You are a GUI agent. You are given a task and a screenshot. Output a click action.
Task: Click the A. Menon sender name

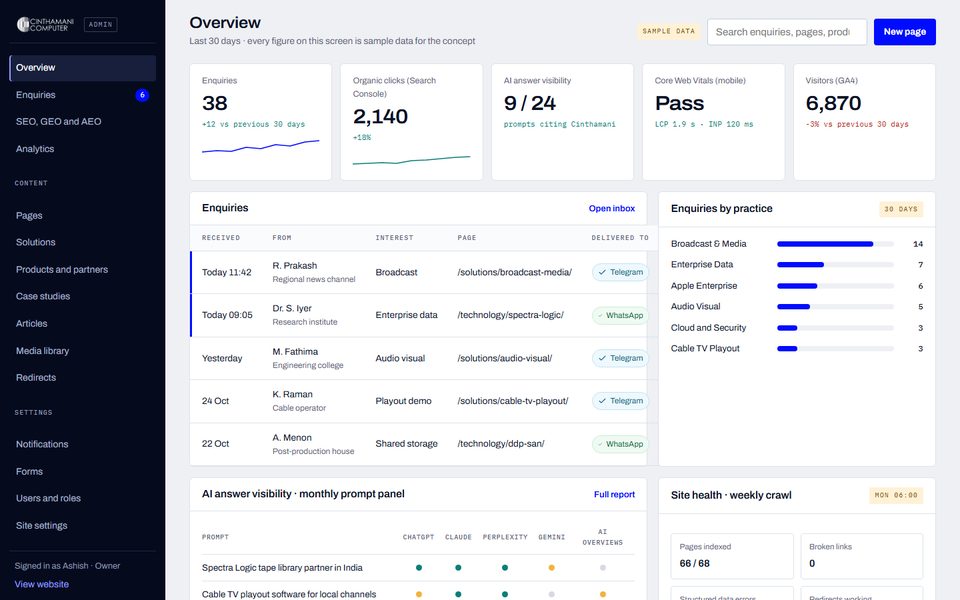click(x=292, y=438)
